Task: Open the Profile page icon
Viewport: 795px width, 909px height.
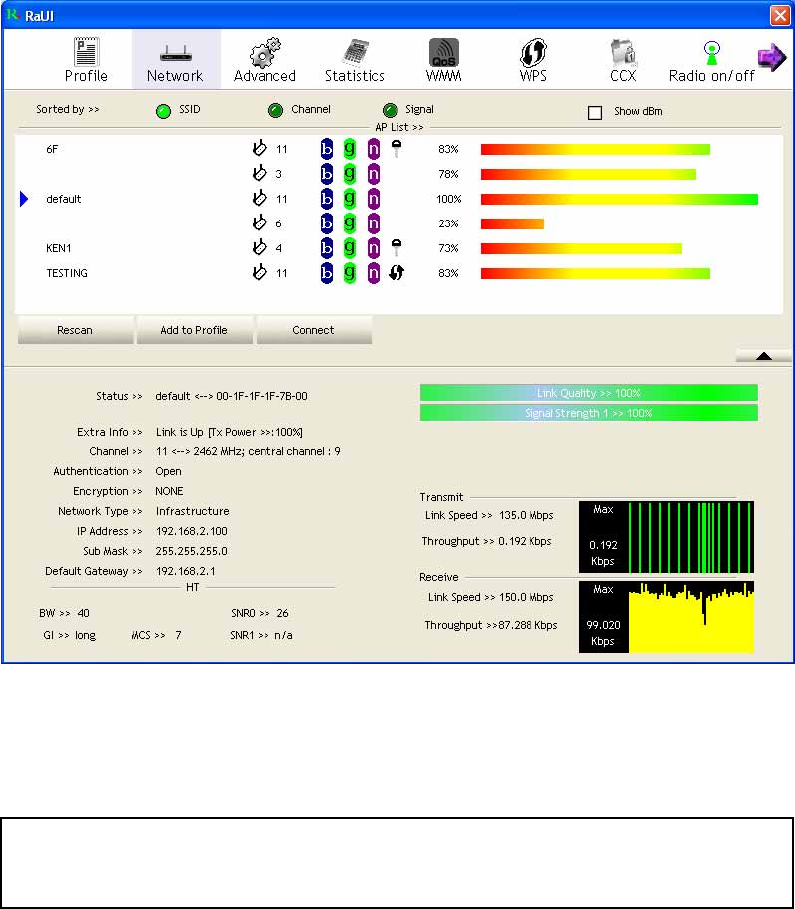Action: pyautogui.click(x=86, y=52)
